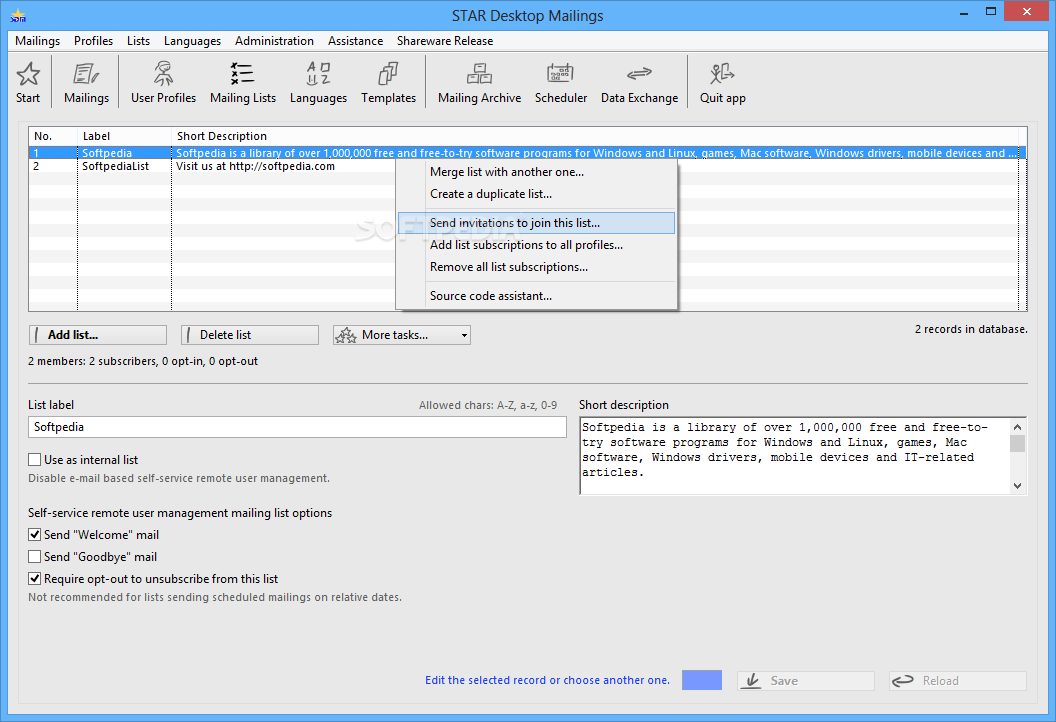
Task: Open the Data Exchange toolbar icon
Action: tap(639, 82)
